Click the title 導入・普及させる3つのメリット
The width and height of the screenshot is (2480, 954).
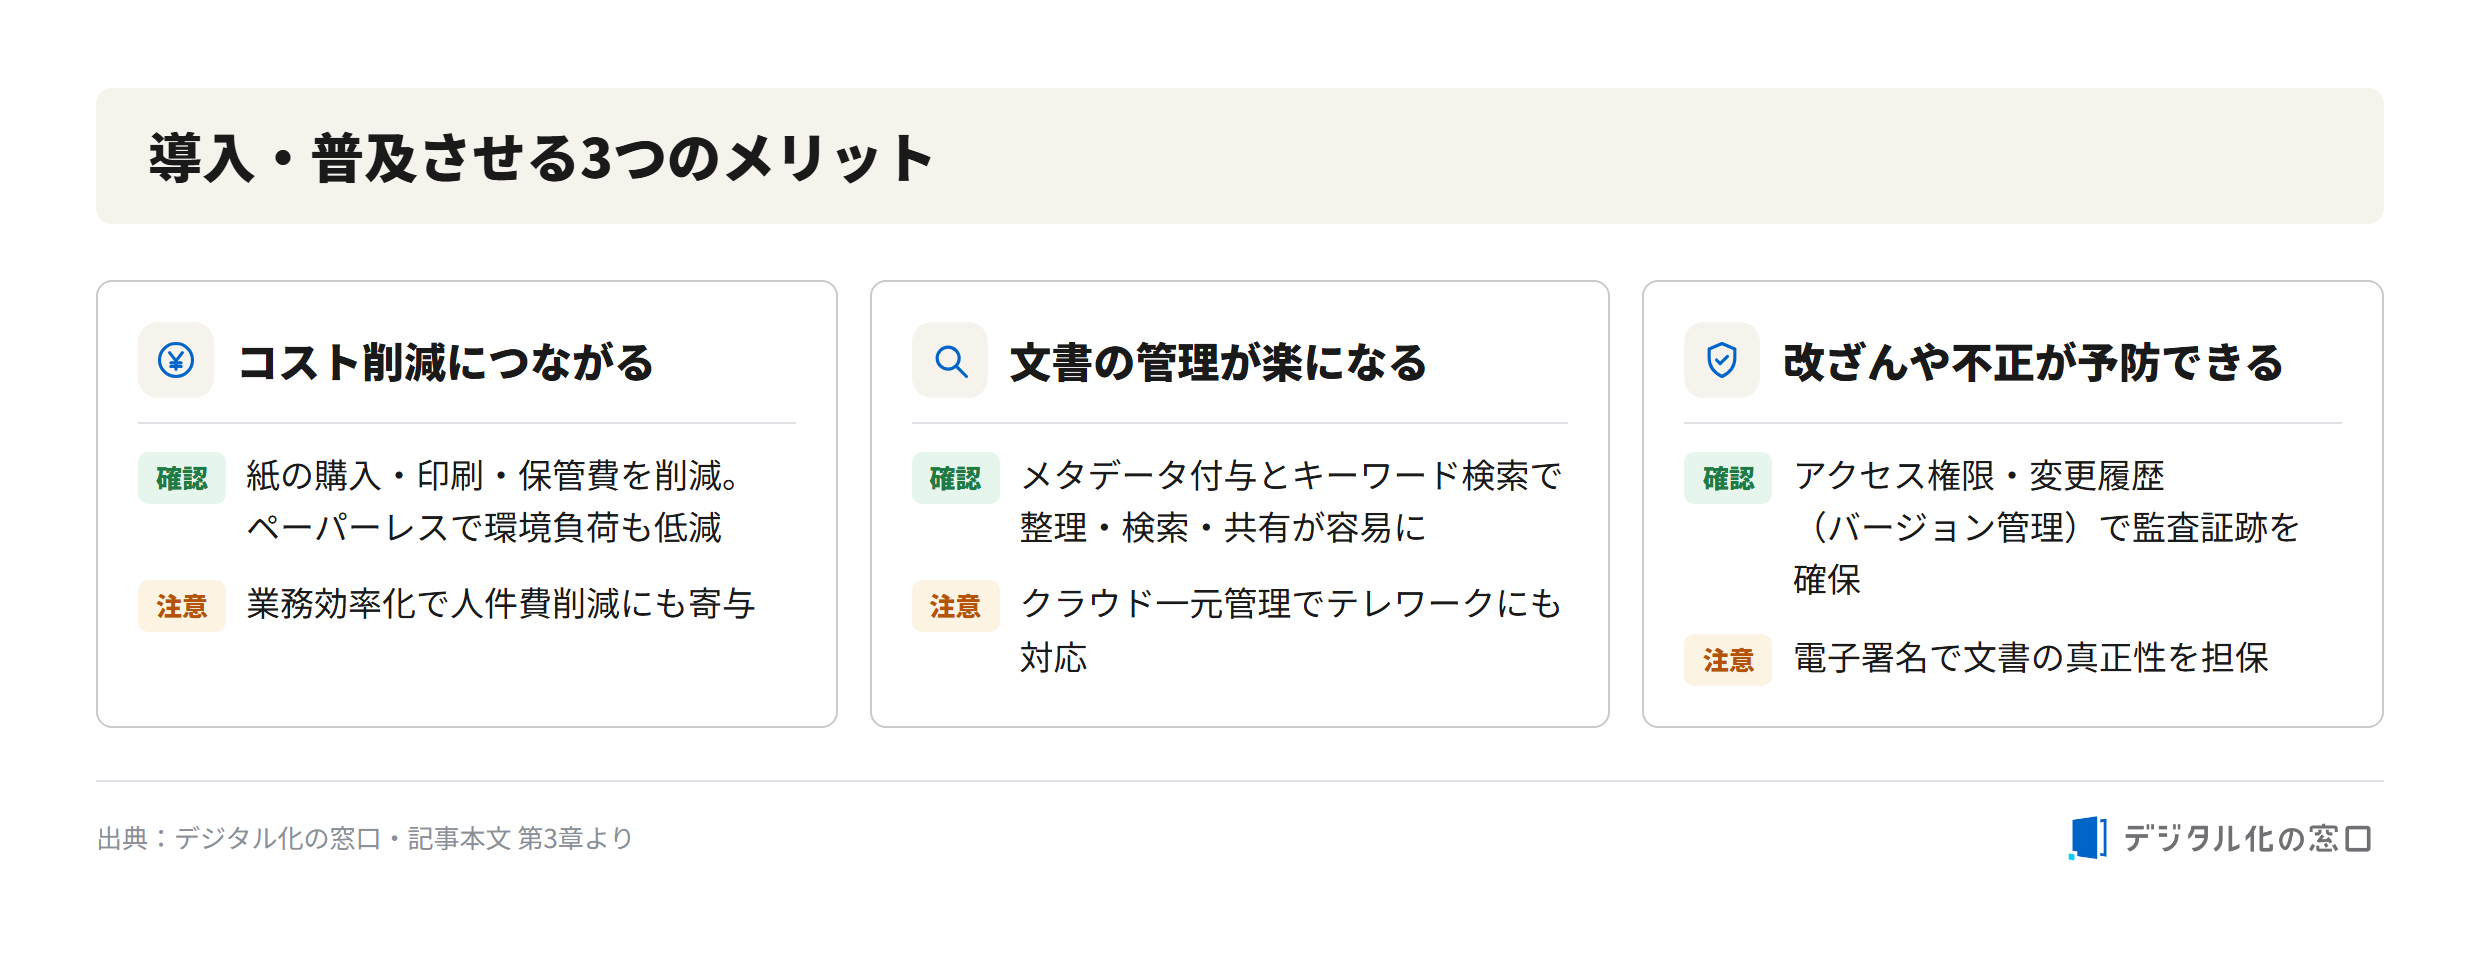tap(541, 158)
